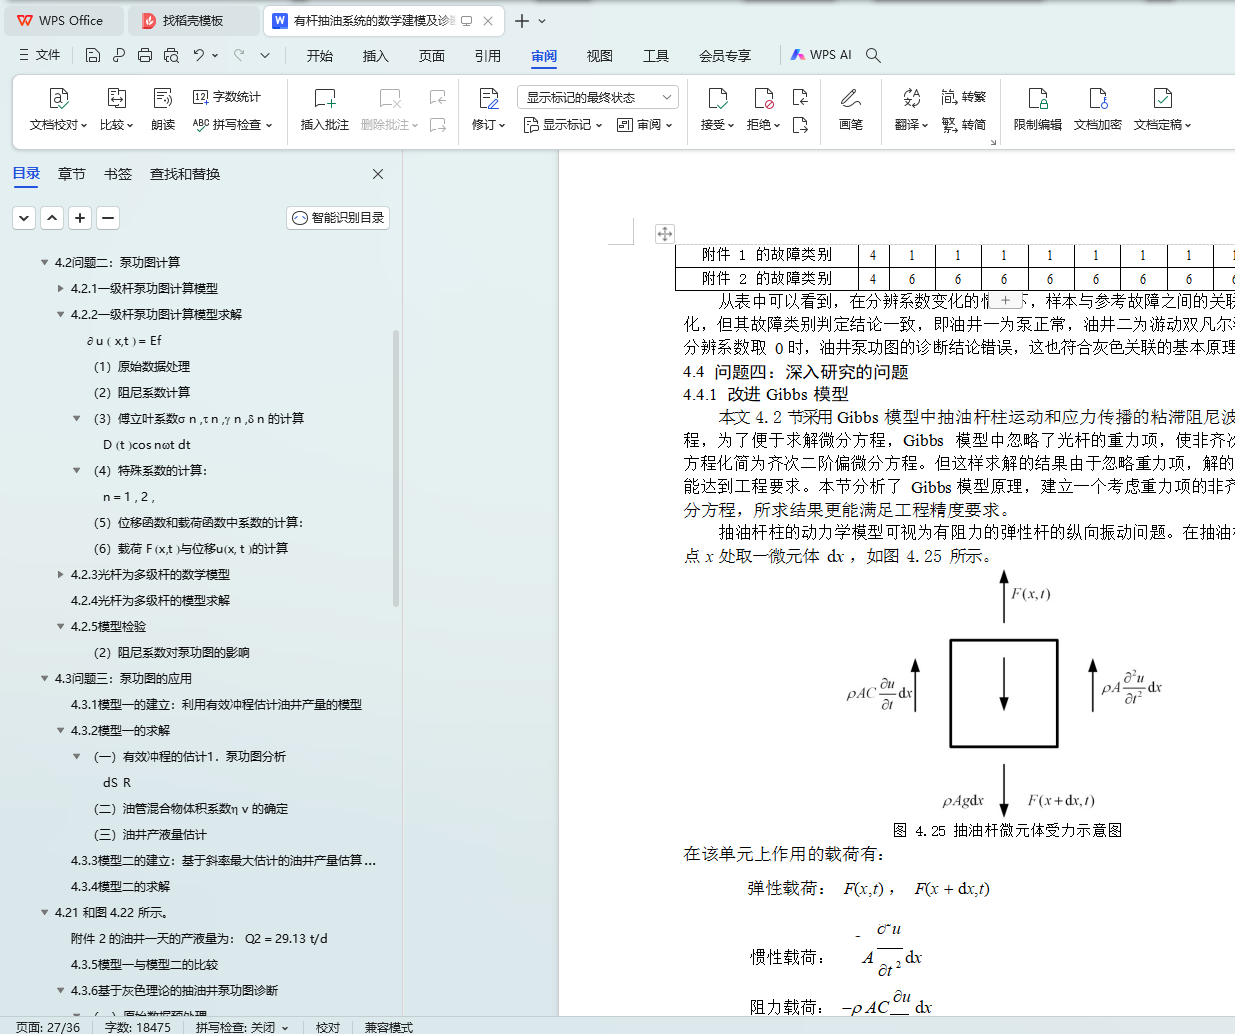Click the outline panel vertical scrollbar
This screenshot has width=1235, height=1034.
(396, 468)
